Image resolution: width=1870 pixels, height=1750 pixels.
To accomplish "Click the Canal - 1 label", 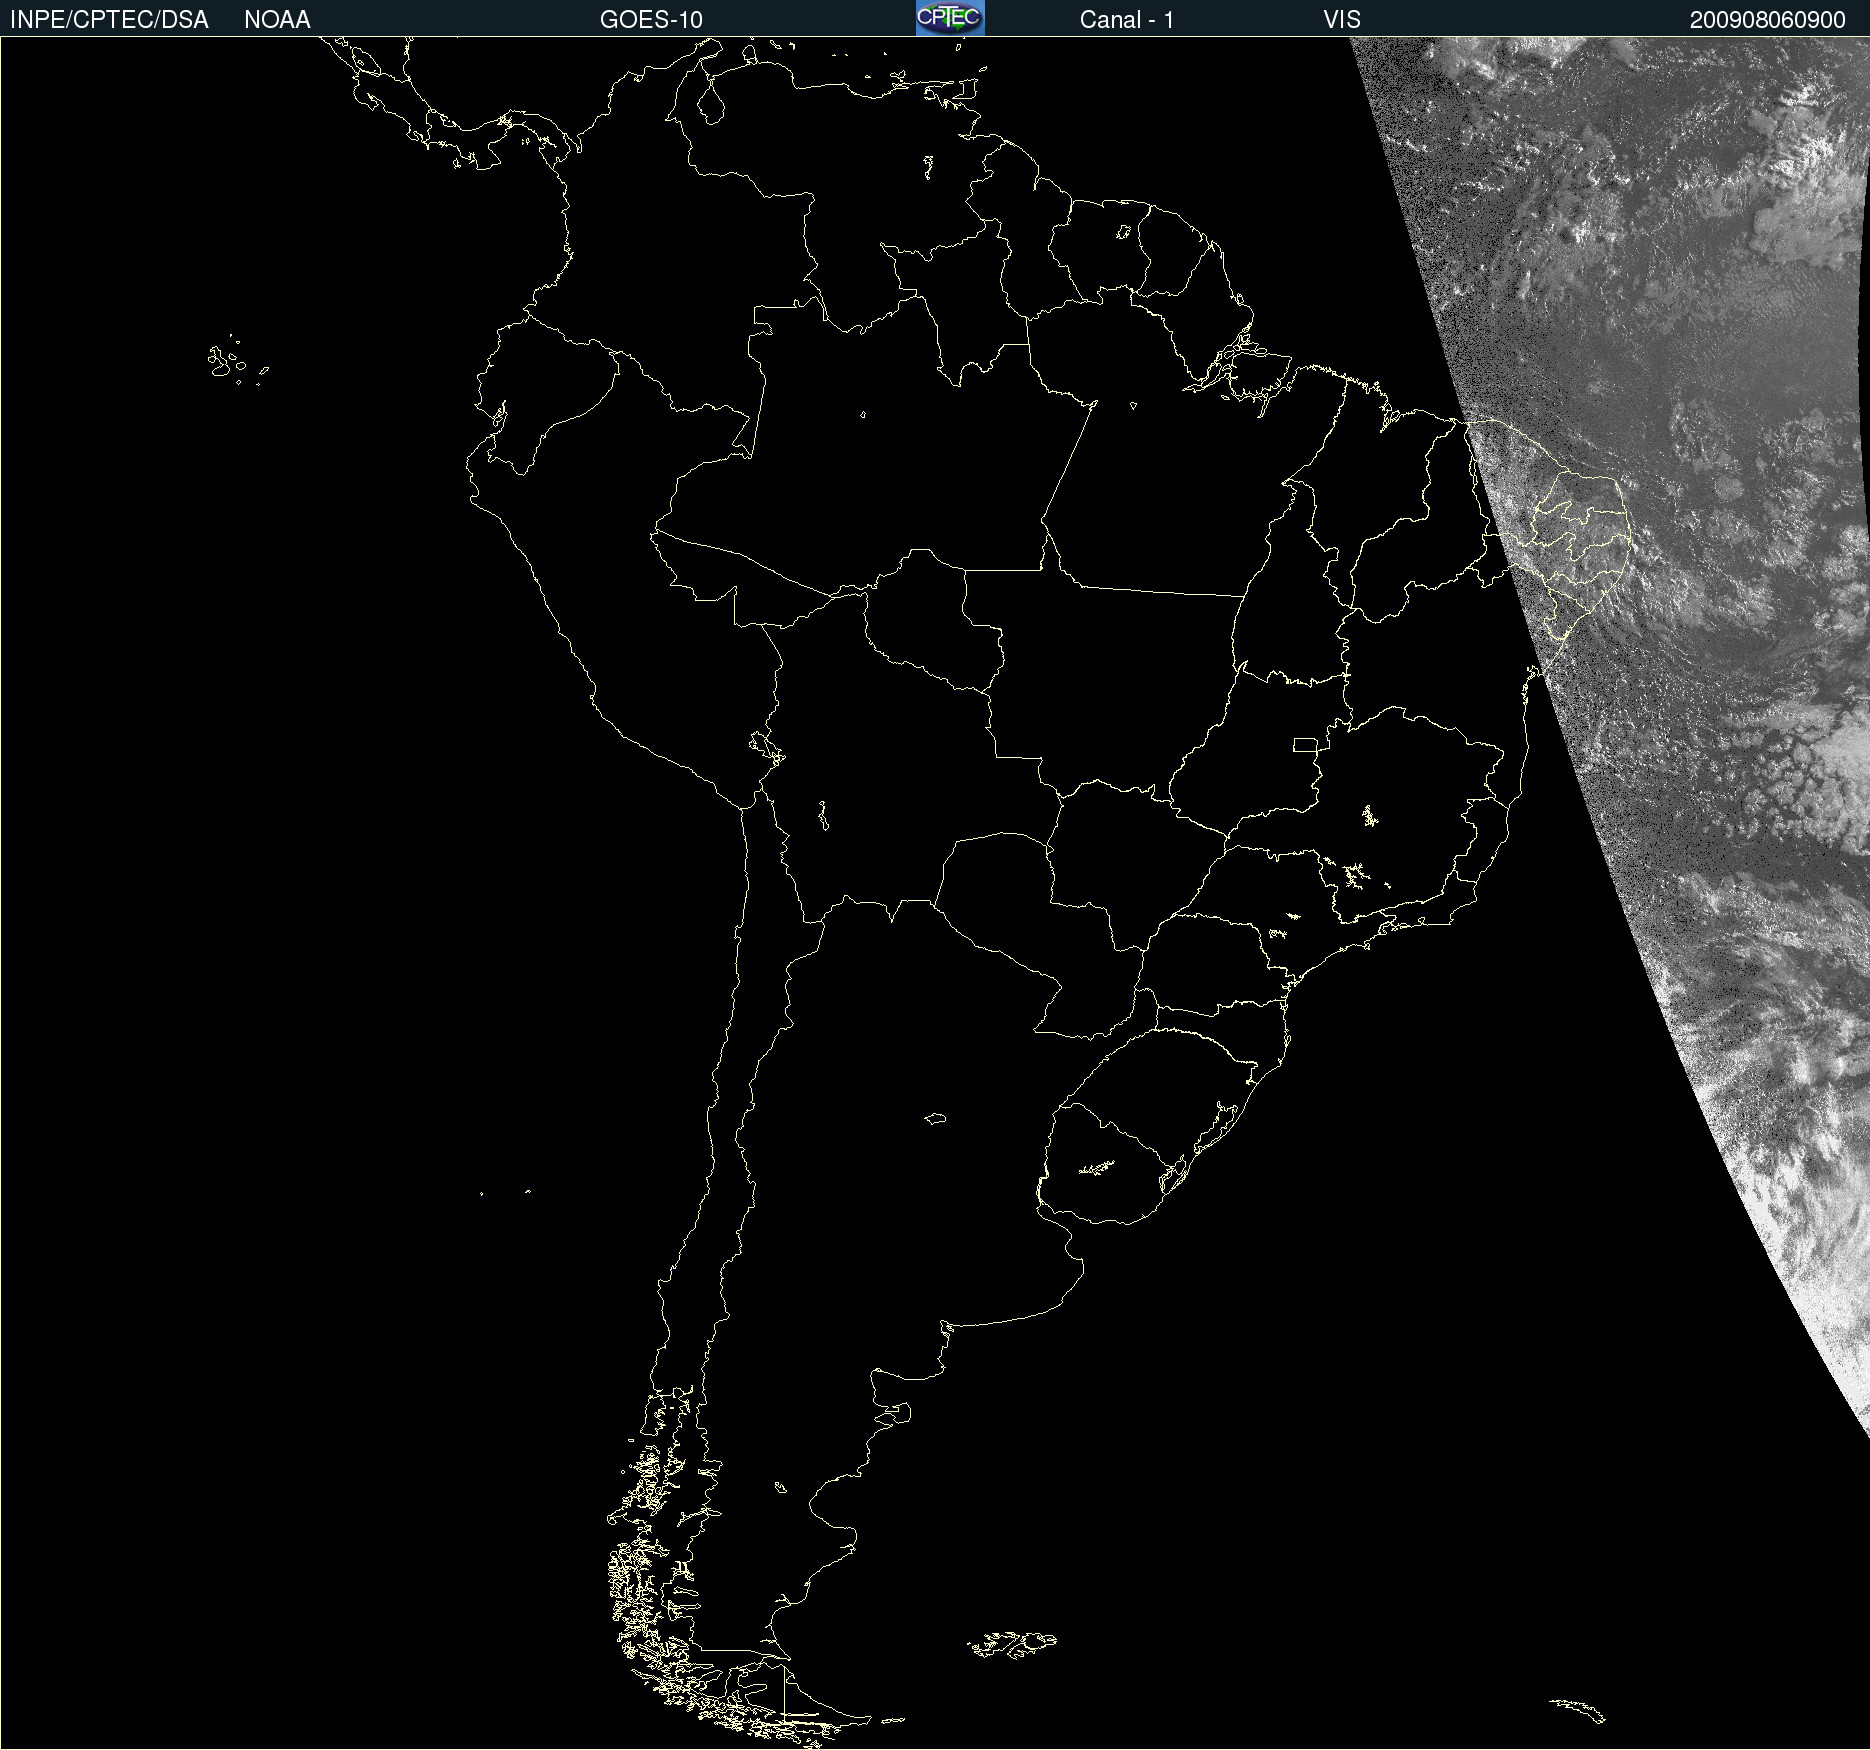I will point(1127,20).
